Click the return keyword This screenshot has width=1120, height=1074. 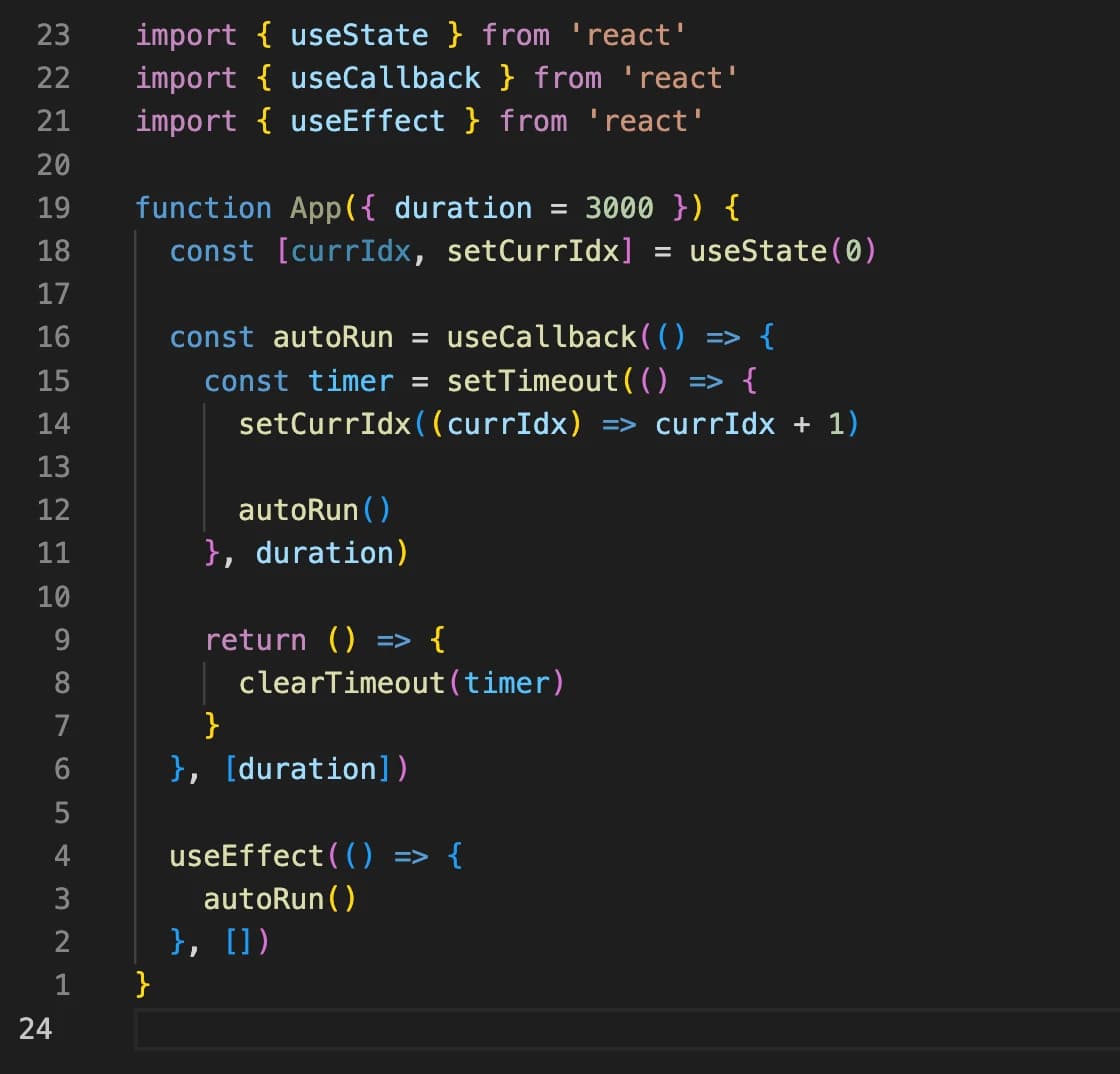255,640
